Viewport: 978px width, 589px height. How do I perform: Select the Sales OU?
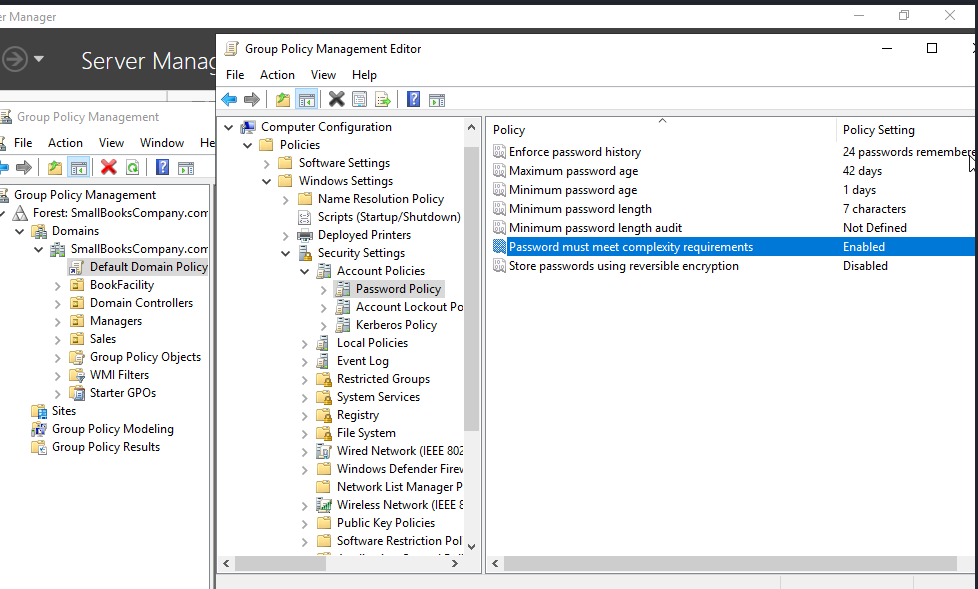[x=103, y=339]
